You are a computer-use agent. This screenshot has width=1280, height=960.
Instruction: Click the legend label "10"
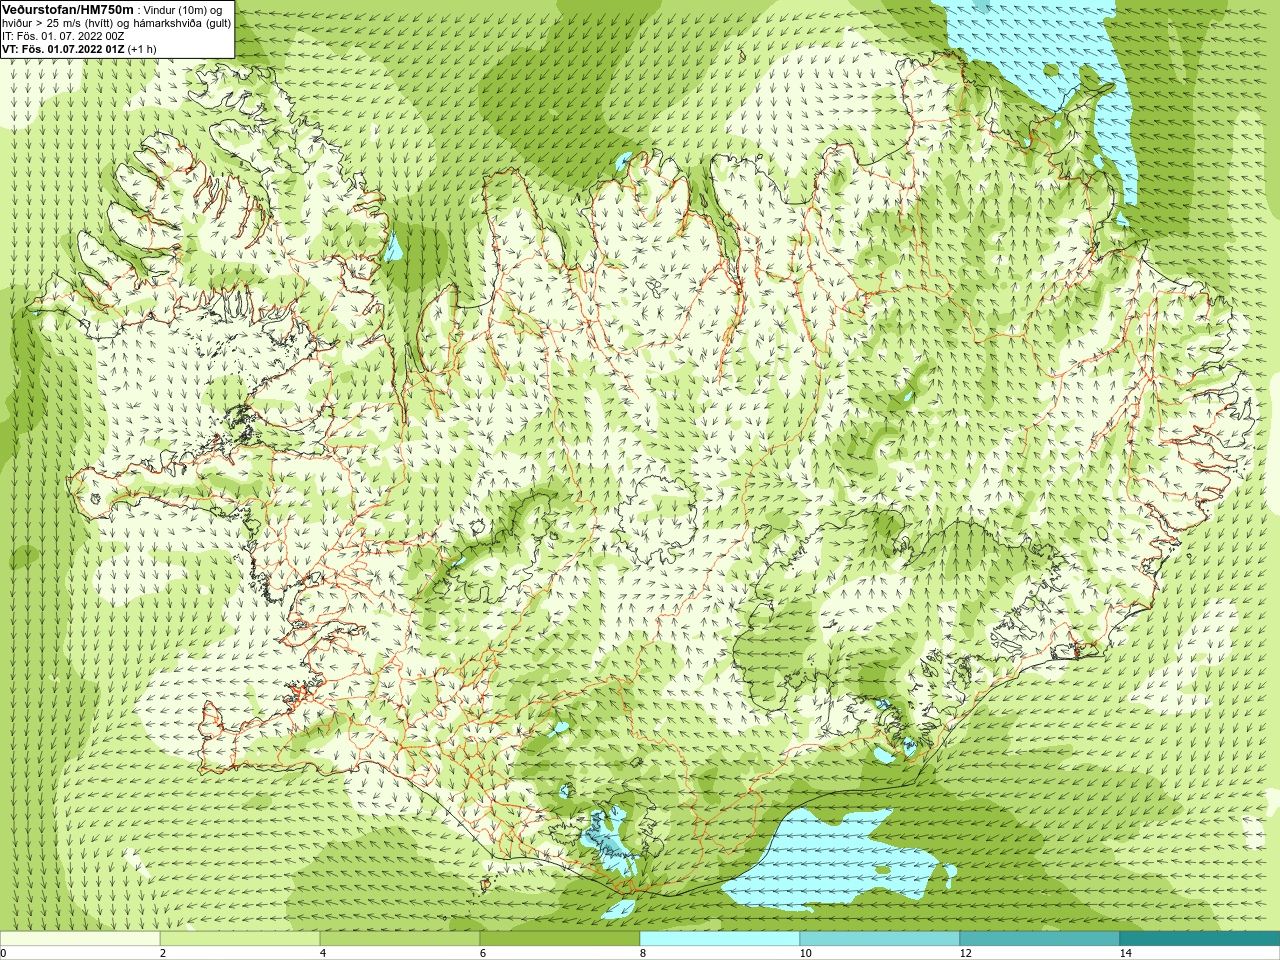805,953
